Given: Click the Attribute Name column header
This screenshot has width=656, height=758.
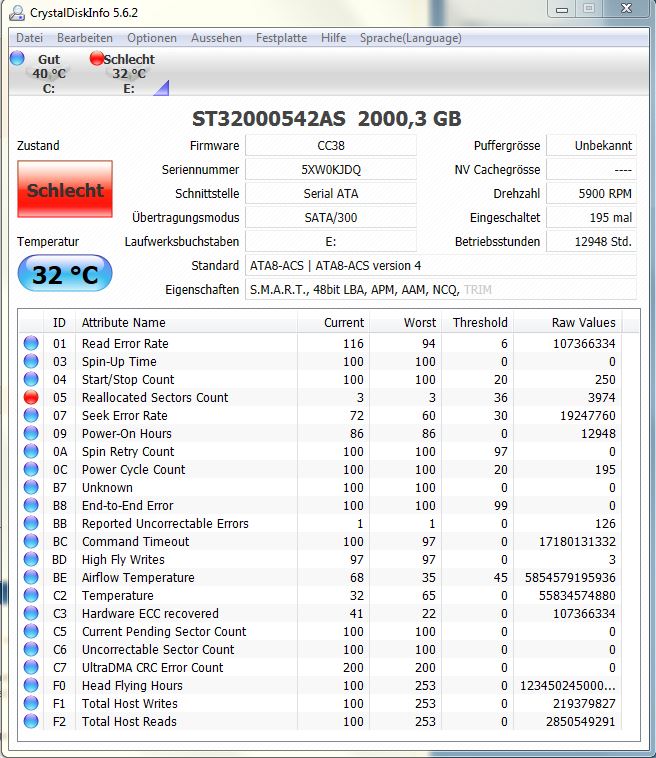Looking at the screenshot, I should point(186,322).
